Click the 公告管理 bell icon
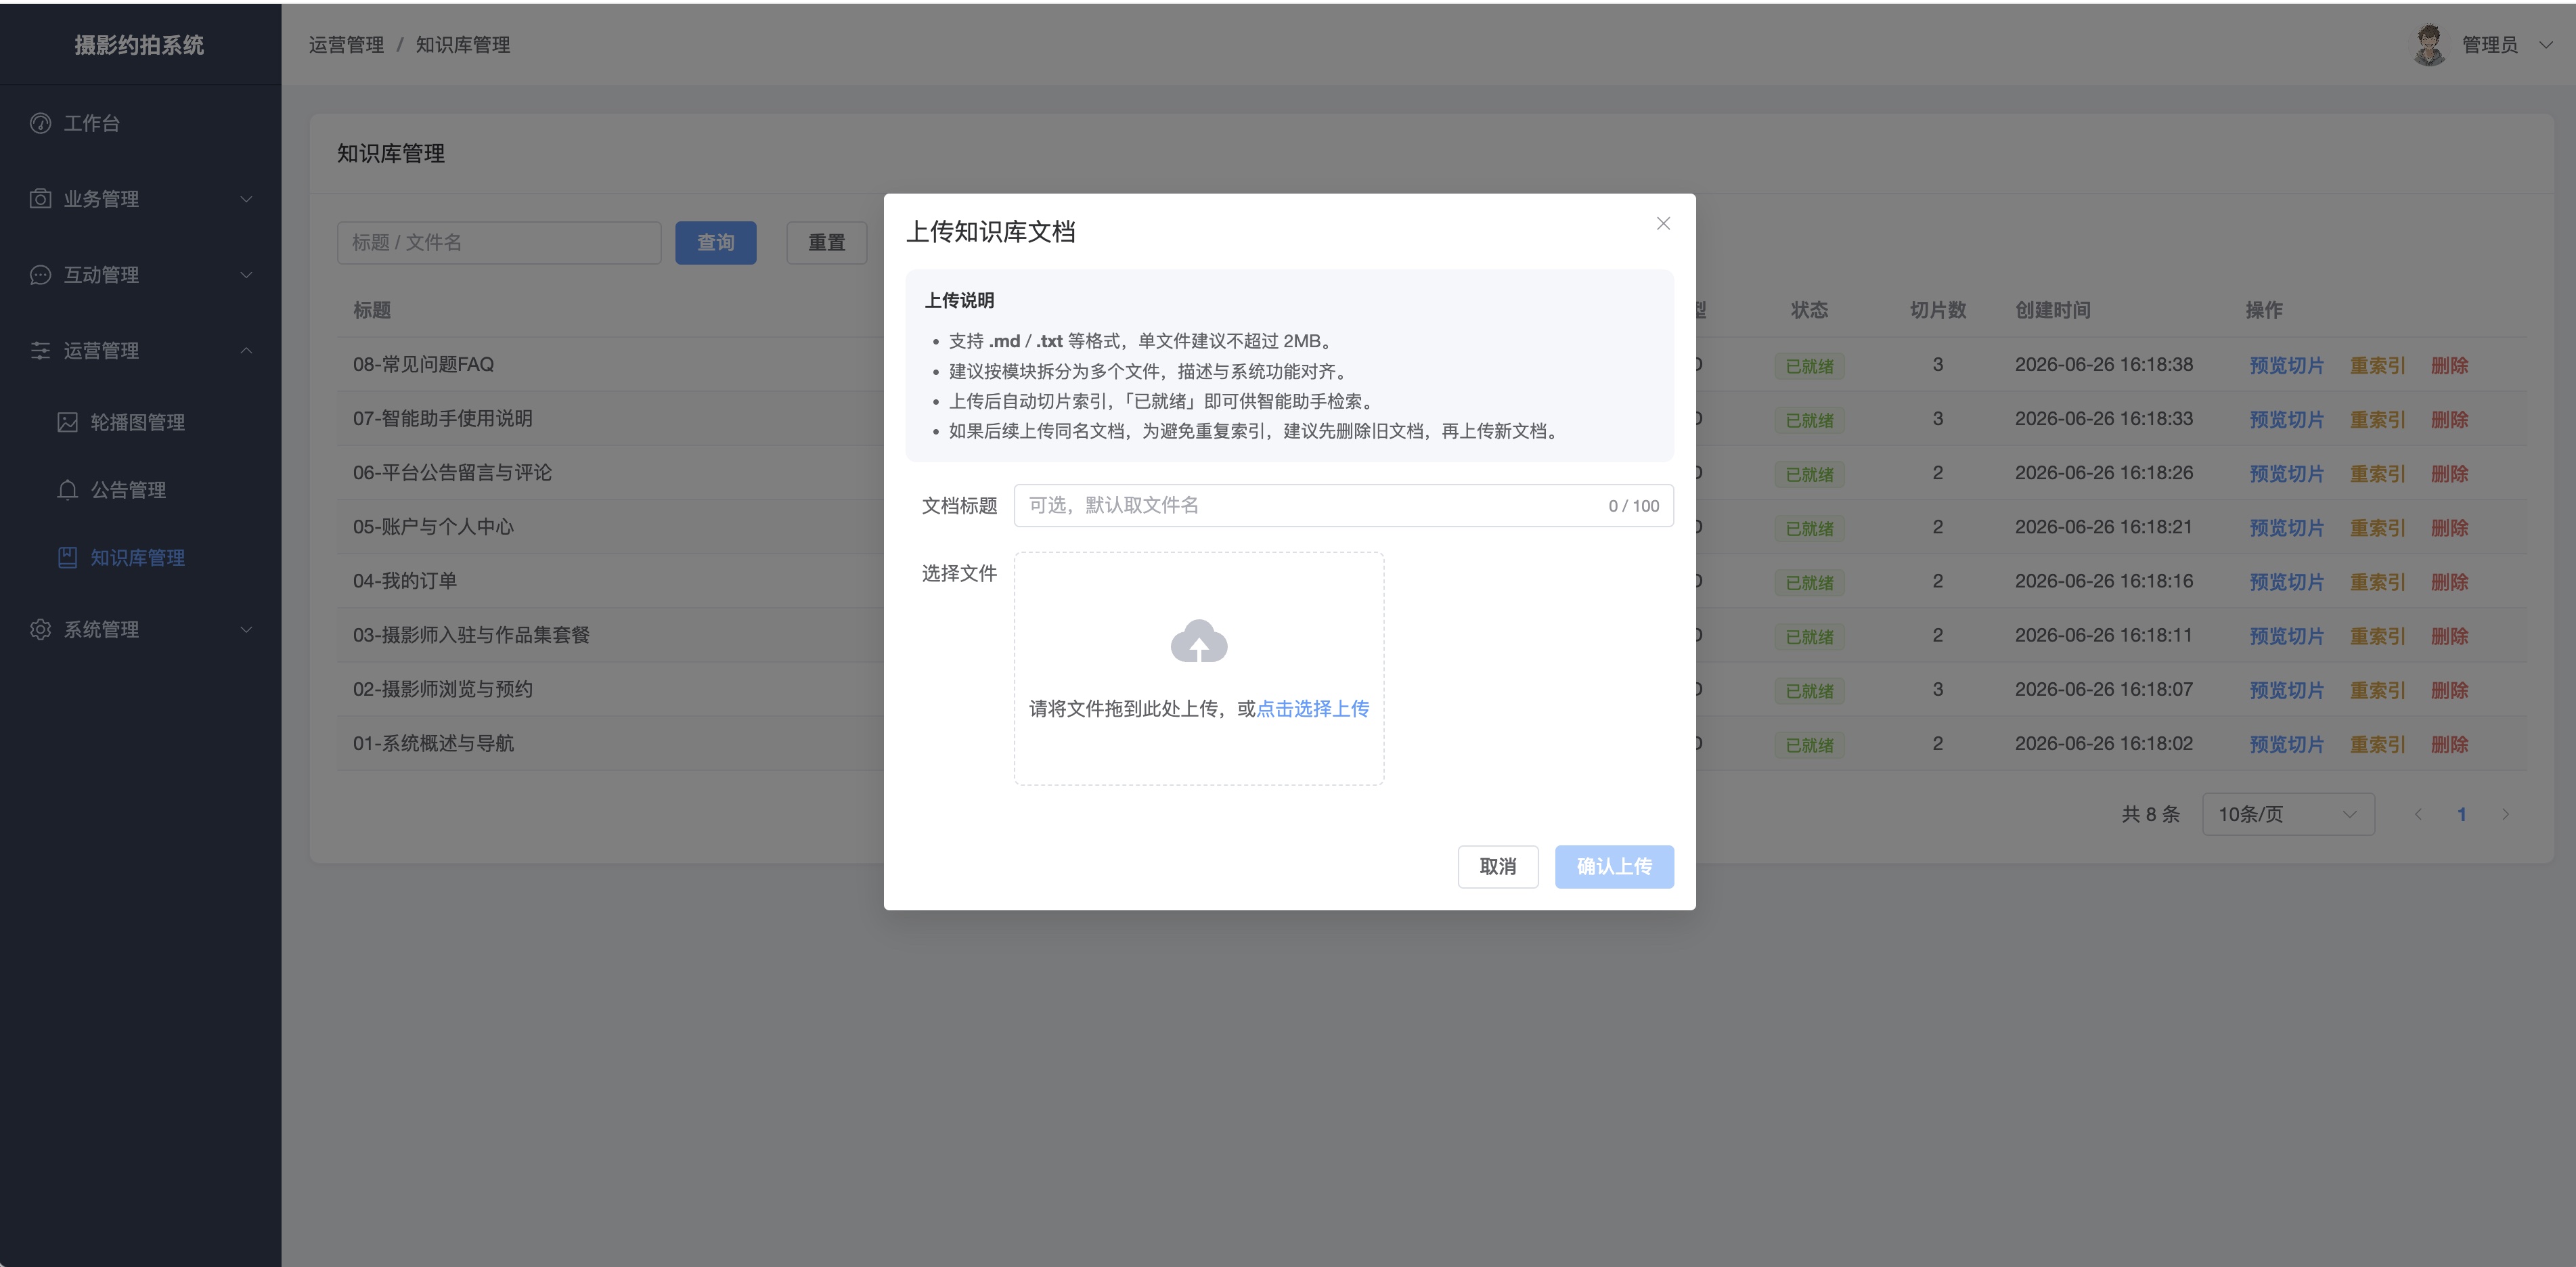Viewport: 2576px width, 1267px height. (67, 490)
